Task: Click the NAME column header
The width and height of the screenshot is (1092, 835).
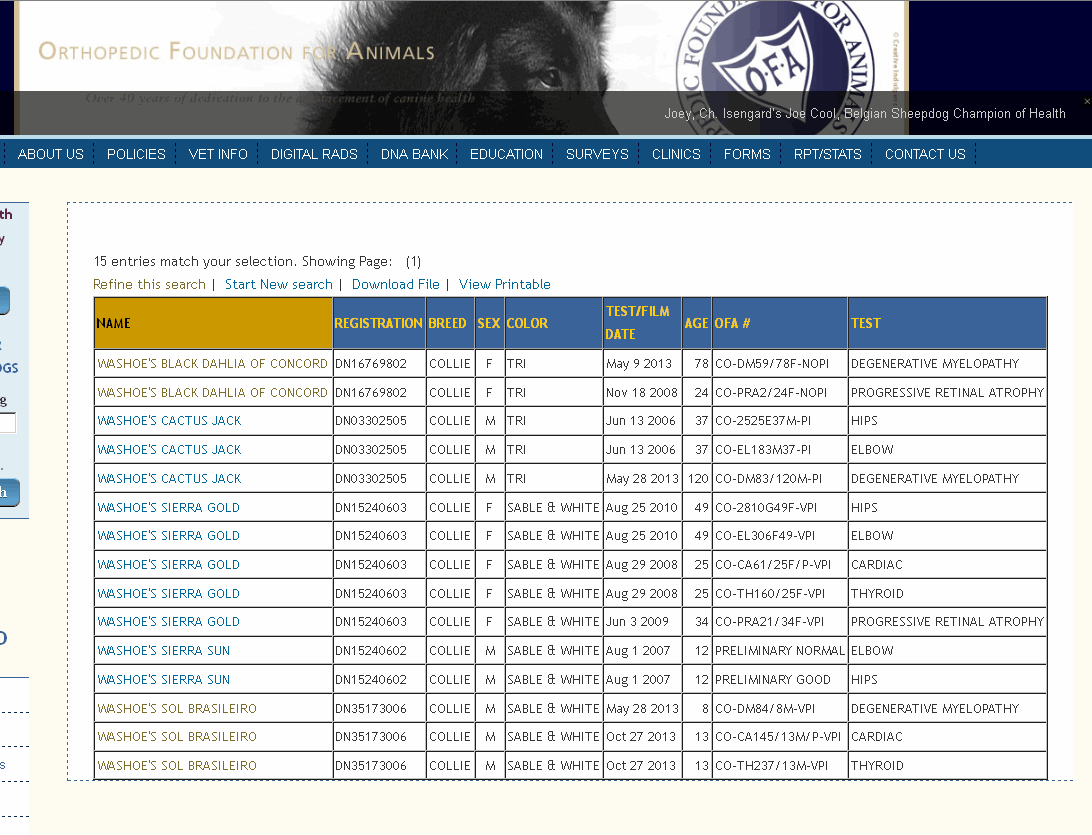Action: (114, 323)
